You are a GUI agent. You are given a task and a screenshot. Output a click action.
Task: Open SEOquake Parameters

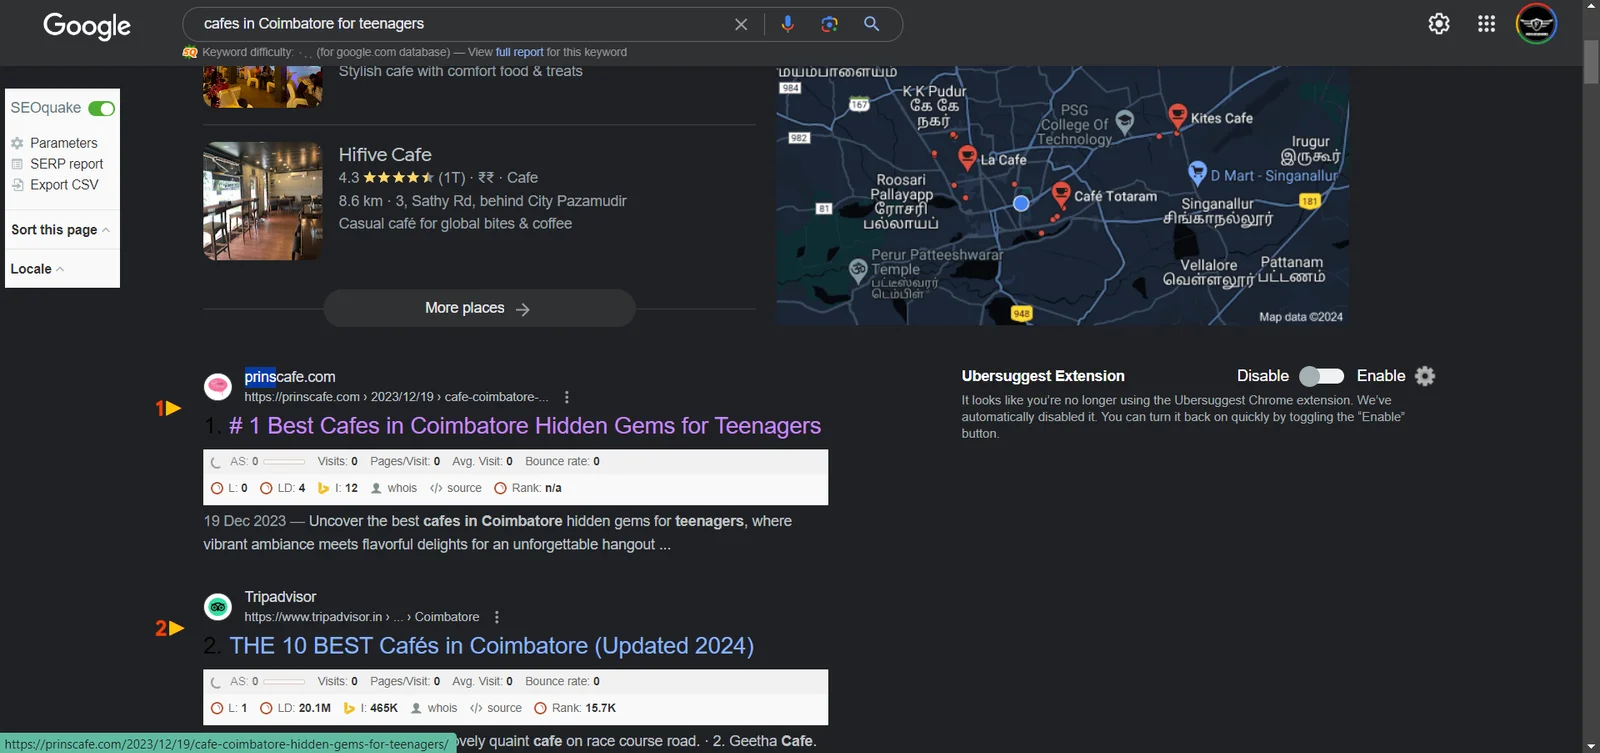point(63,143)
